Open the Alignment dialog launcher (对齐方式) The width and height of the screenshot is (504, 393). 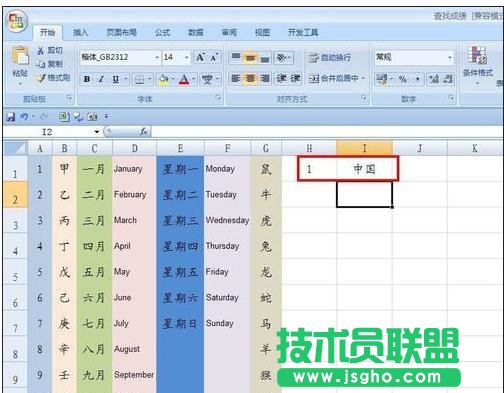(364, 98)
